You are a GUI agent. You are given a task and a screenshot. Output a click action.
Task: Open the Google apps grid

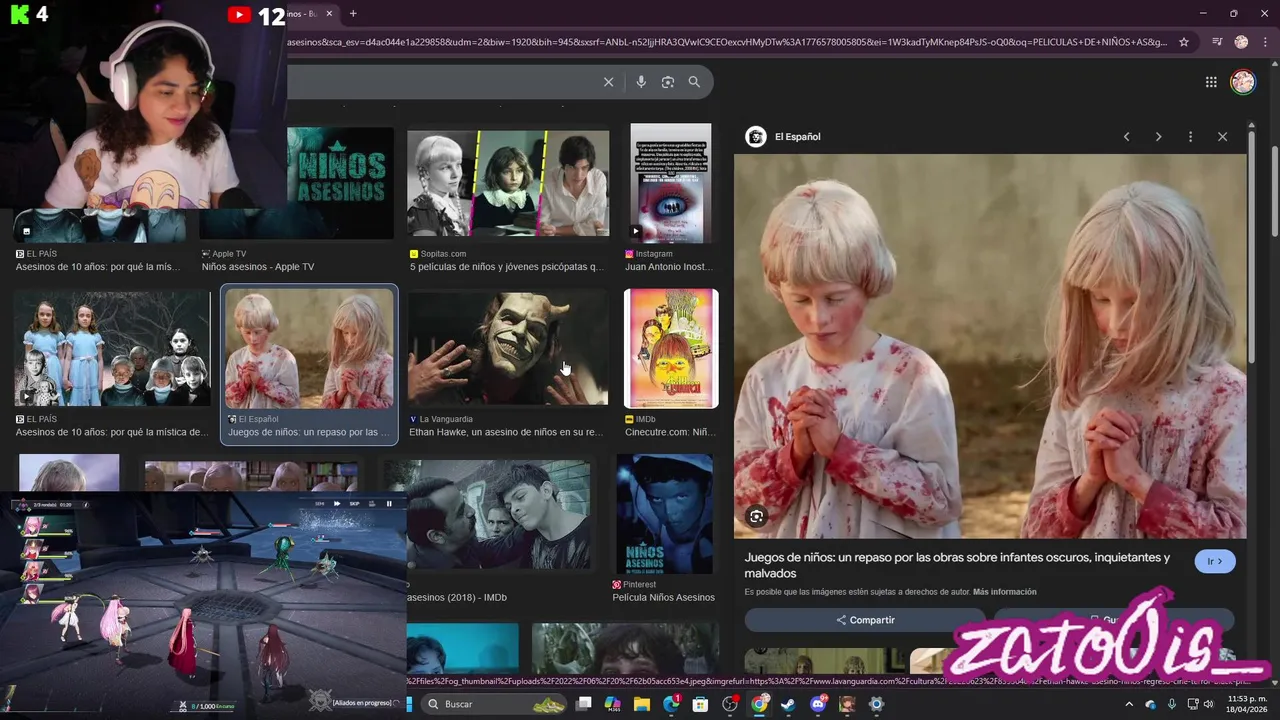(1211, 82)
